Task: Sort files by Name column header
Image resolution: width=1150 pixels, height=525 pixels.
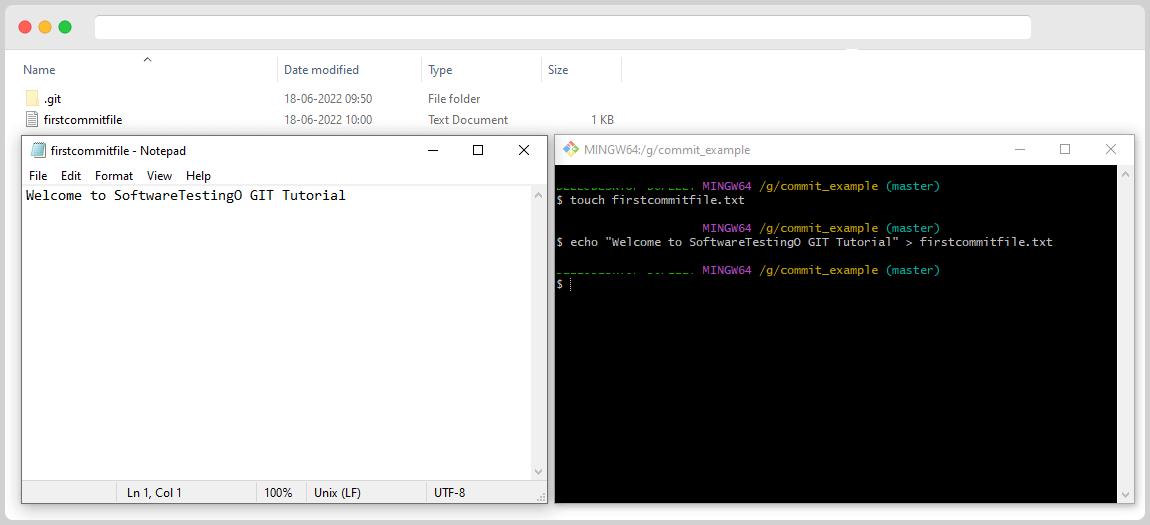Action: click(x=39, y=70)
